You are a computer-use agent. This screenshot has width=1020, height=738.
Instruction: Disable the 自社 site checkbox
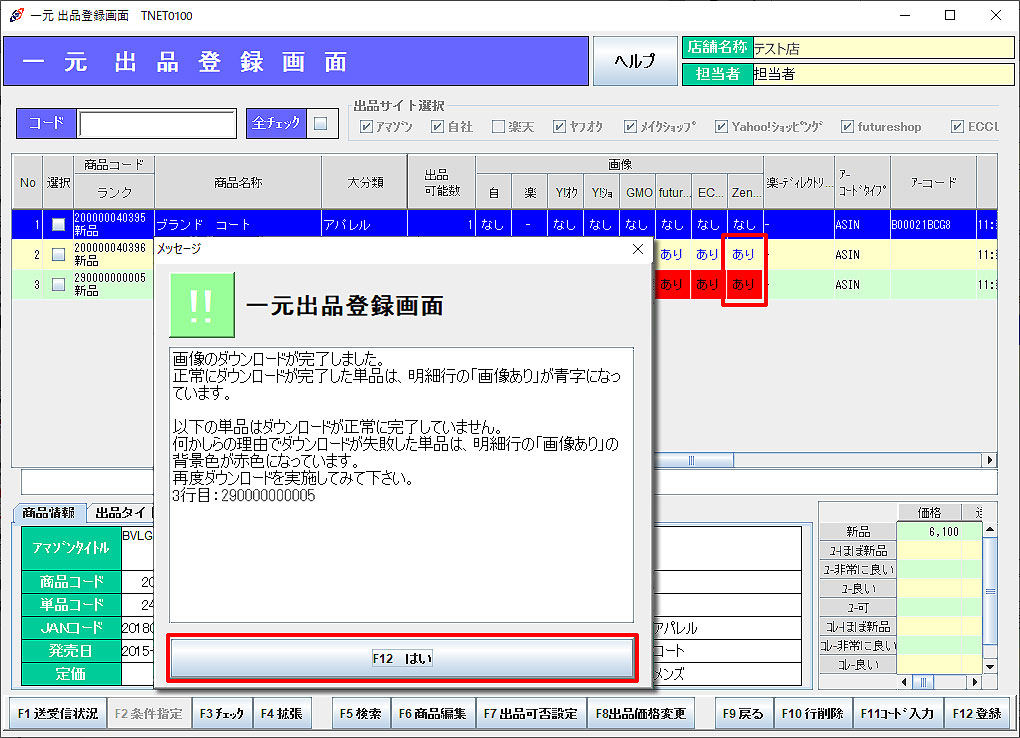coord(437,126)
